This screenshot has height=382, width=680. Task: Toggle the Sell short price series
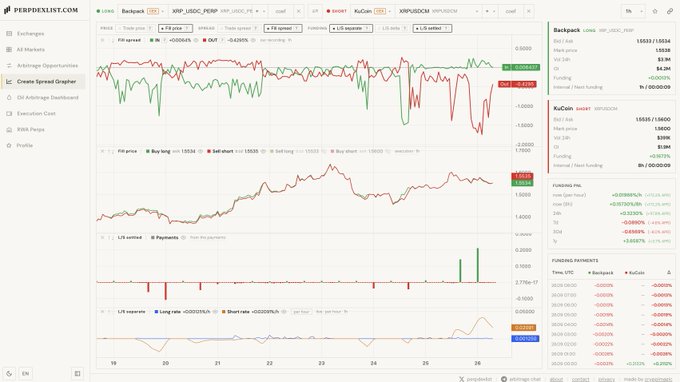(x=220, y=151)
